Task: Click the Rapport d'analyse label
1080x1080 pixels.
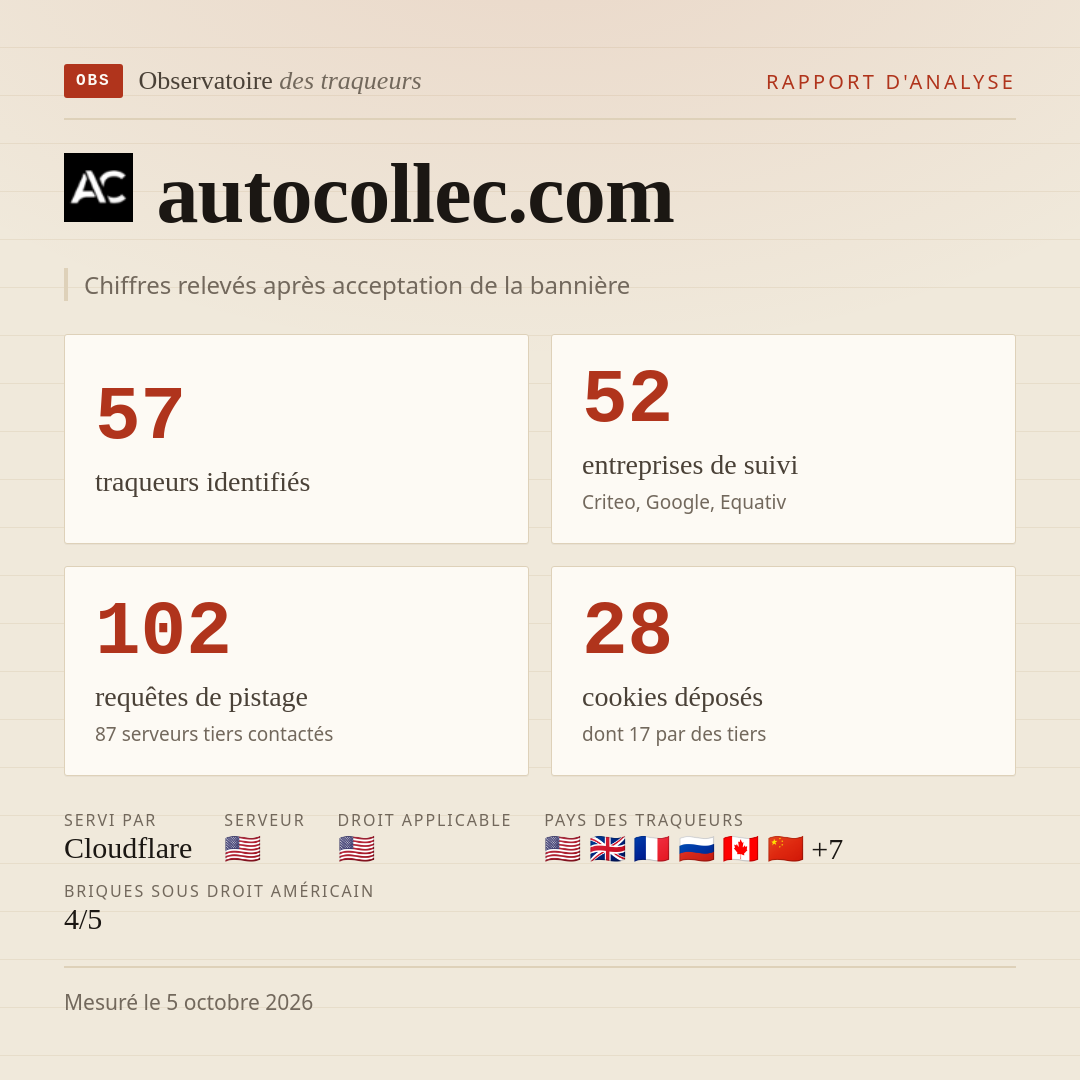Action: (x=891, y=82)
